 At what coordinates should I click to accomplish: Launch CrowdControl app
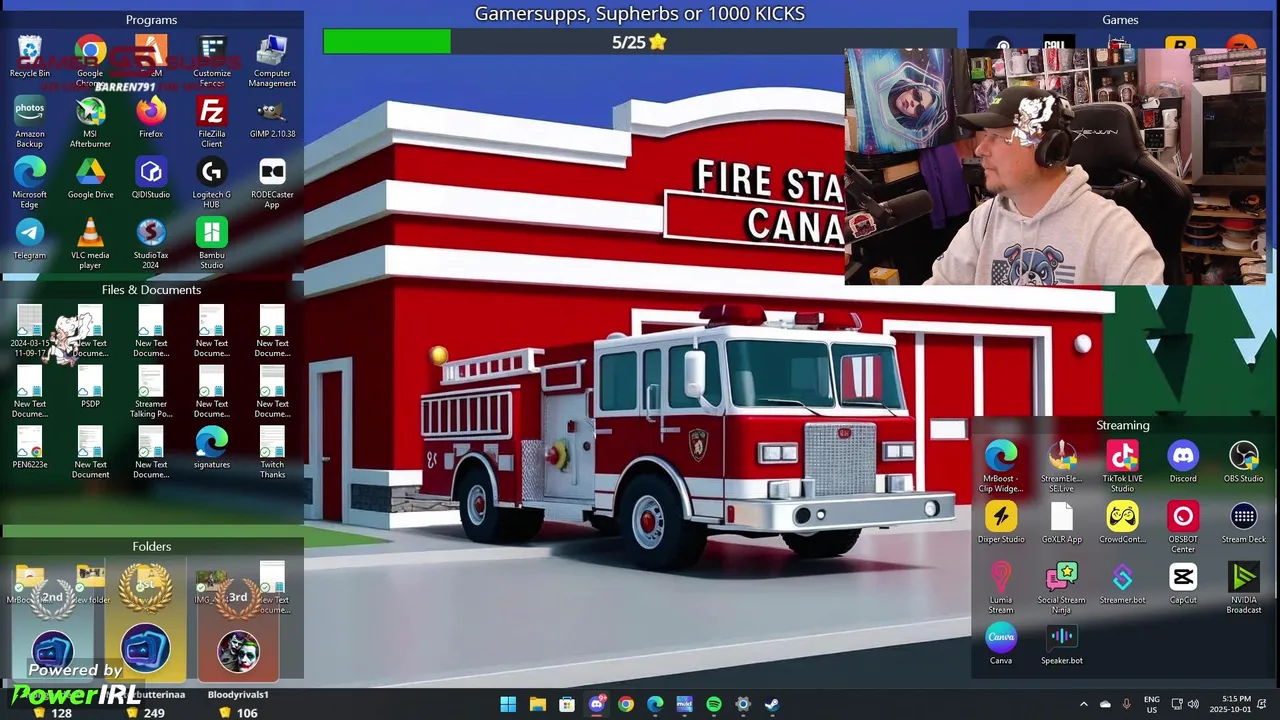point(1122,523)
